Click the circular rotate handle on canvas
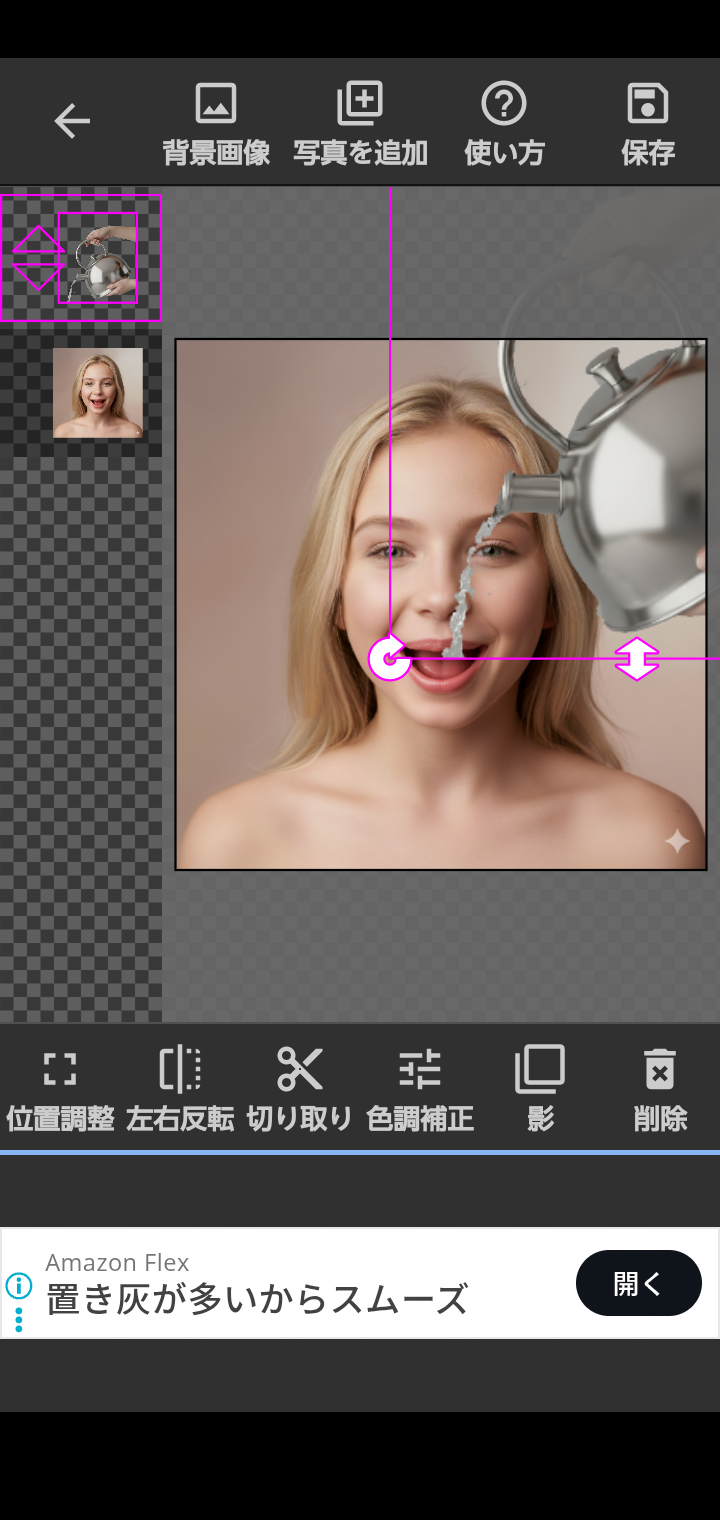 (389, 659)
